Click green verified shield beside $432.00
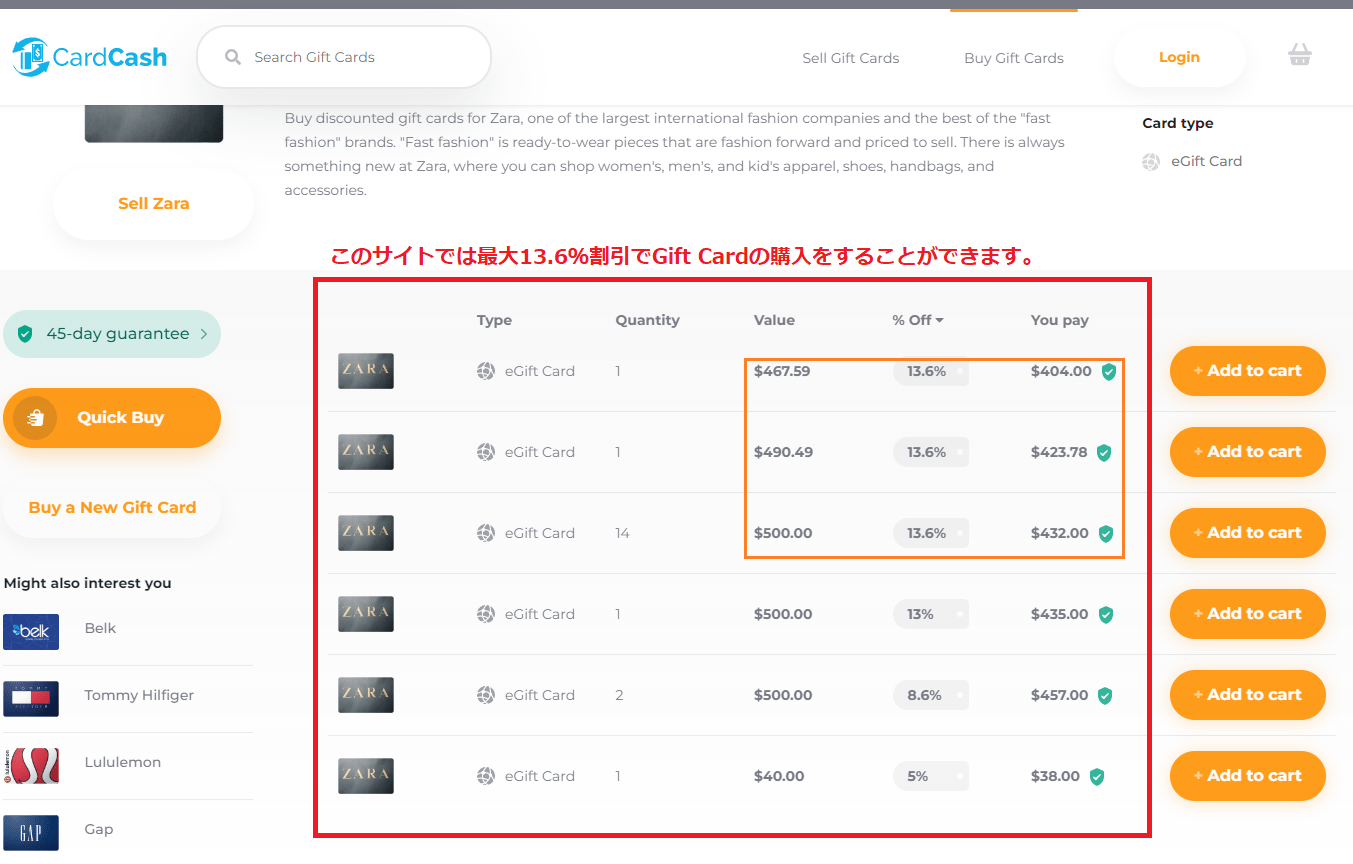Screen dimensions: 1353x864 (1106, 534)
